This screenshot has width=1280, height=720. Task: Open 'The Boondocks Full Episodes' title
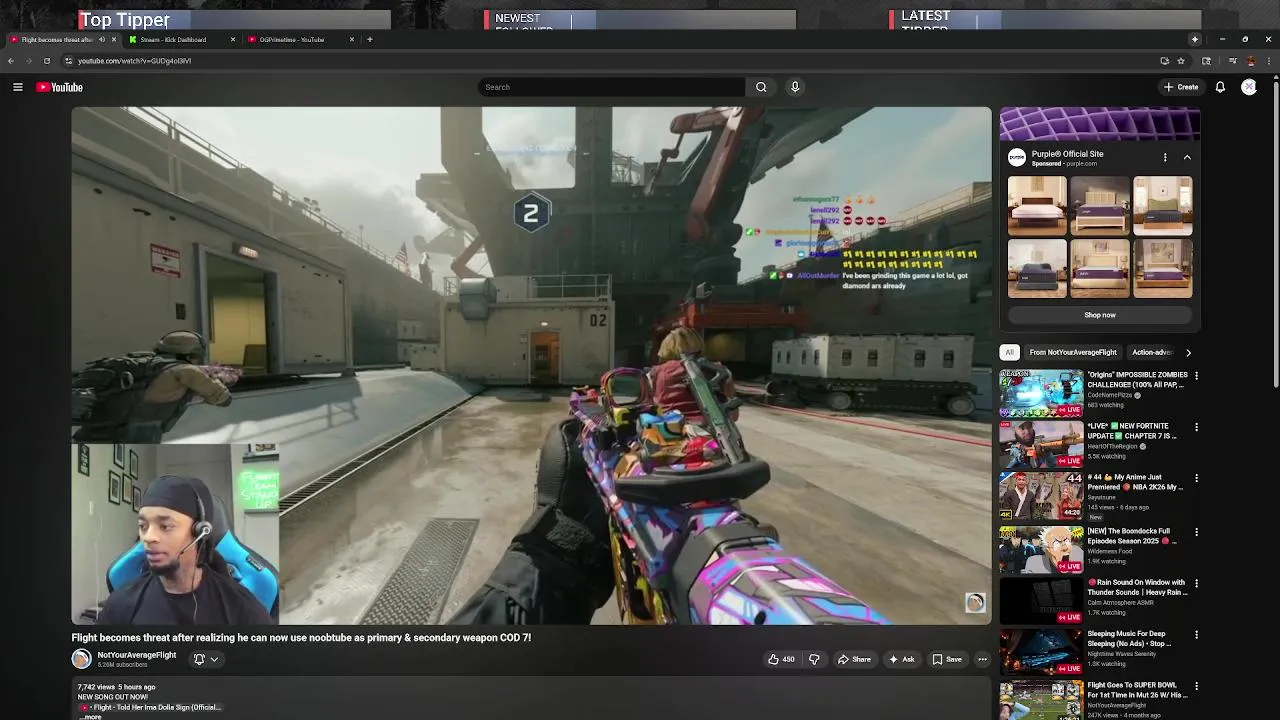coord(1131,536)
